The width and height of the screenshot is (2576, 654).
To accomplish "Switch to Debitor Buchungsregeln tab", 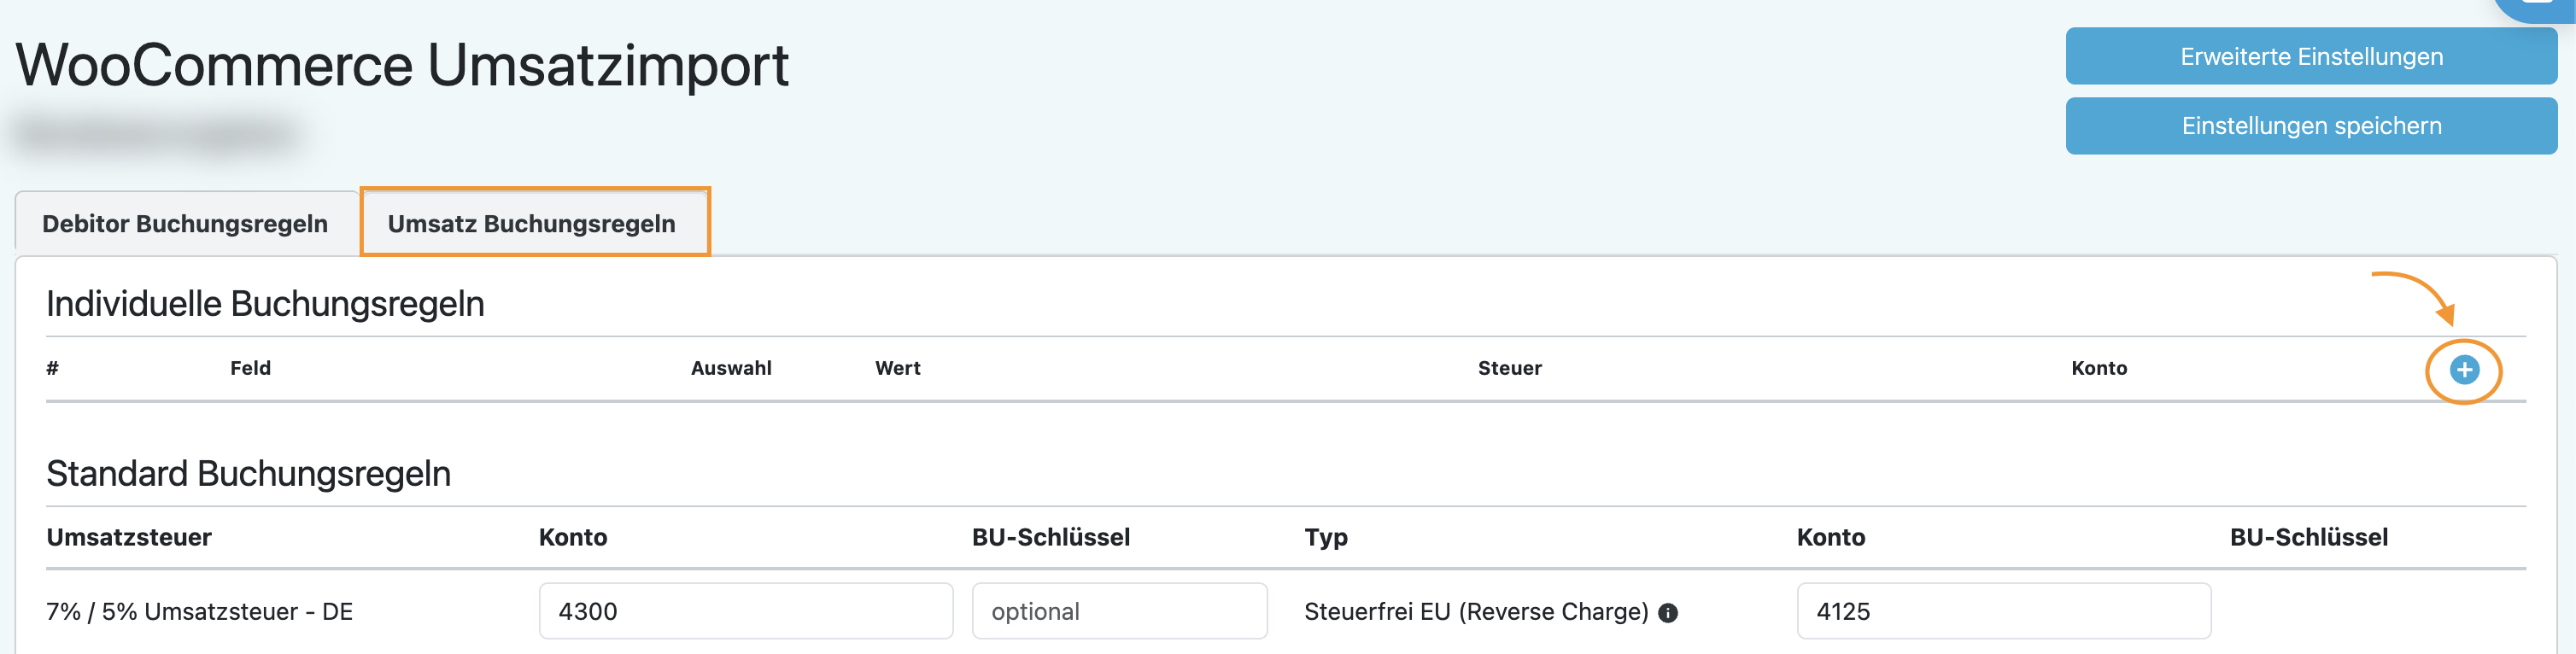I will click(x=185, y=223).
